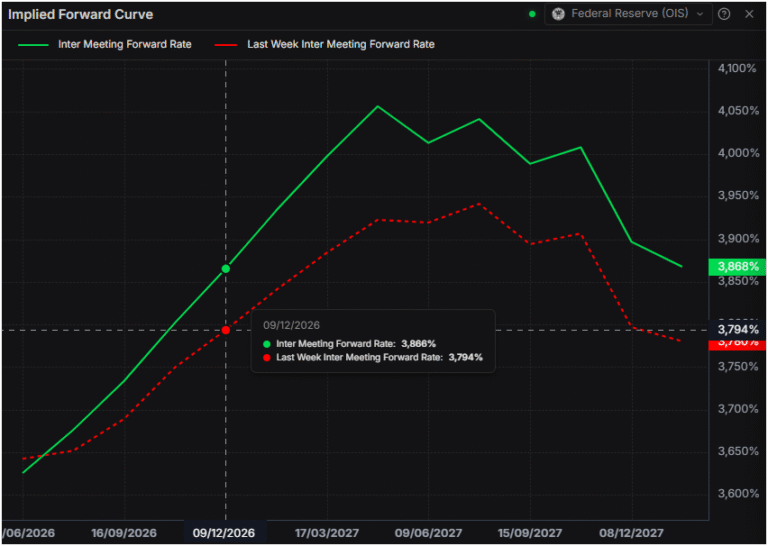
Task: Click the 15/09/2027 axis date label
Action: [530, 533]
